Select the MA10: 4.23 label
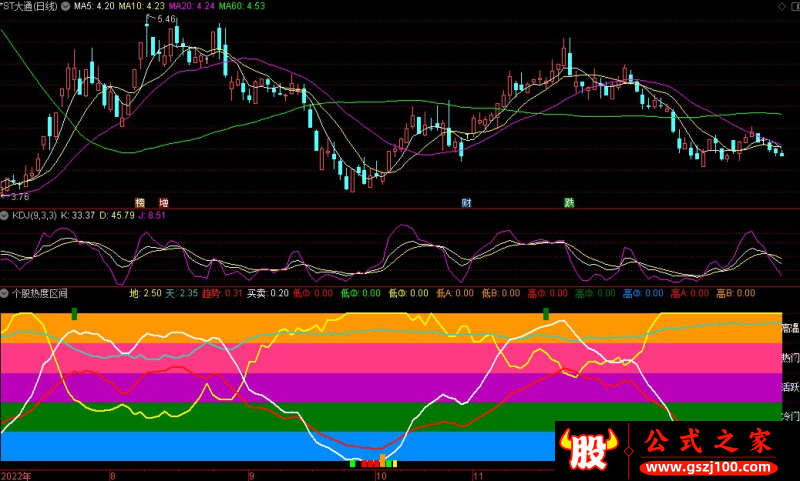The height and width of the screenshot is (481, 800). (141, 6)
